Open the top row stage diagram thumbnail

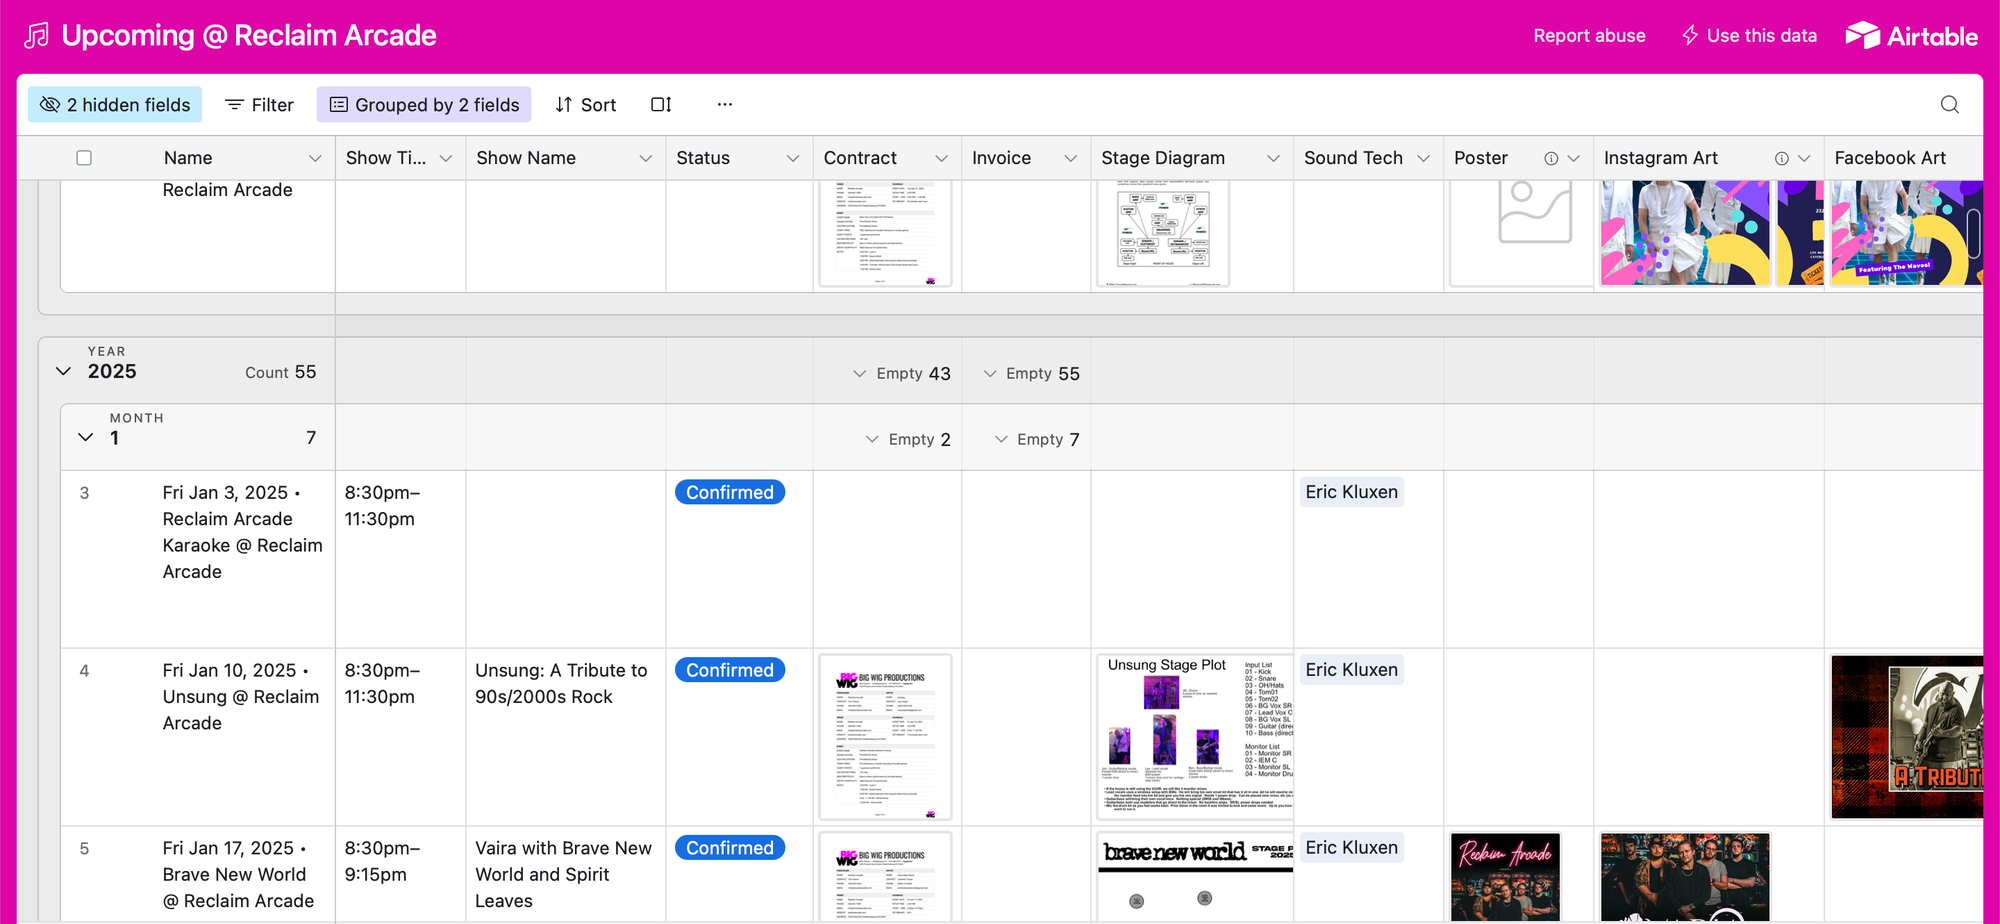[x=1163, y=233]
